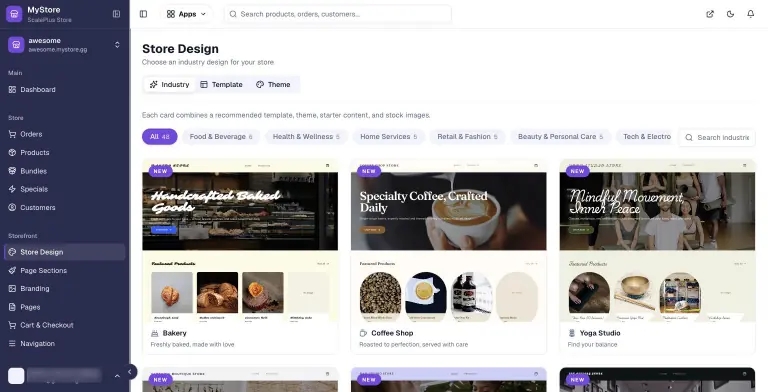Open notifications bell icon

[750, 14]
